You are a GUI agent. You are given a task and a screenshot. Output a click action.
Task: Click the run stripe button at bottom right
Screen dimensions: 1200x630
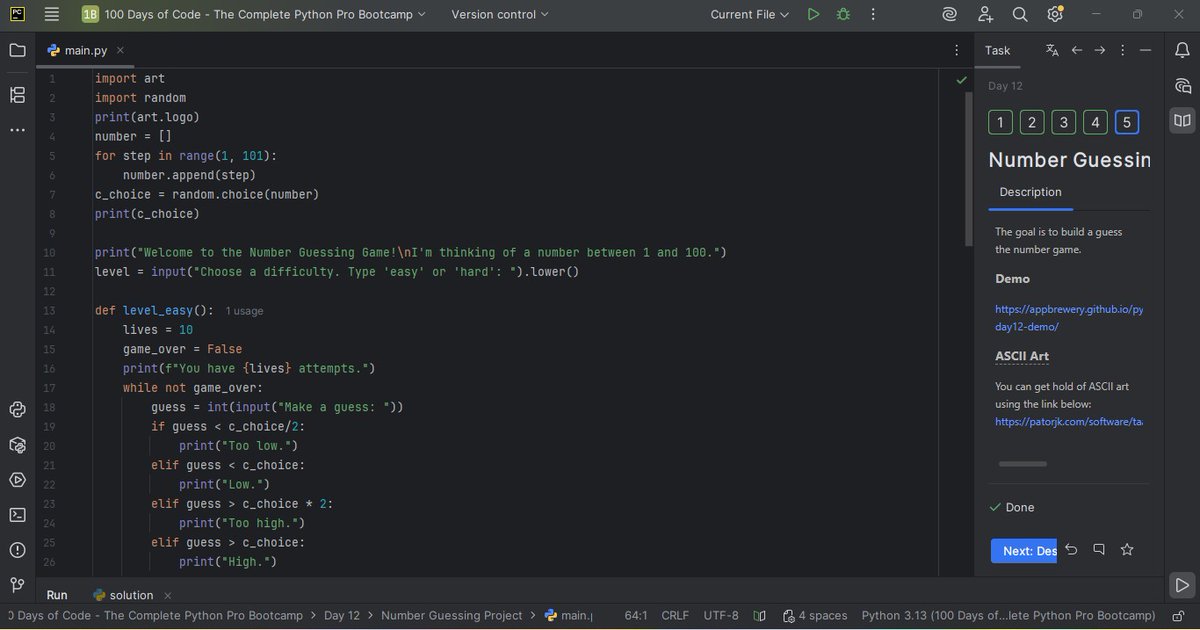coord(1182,585)
